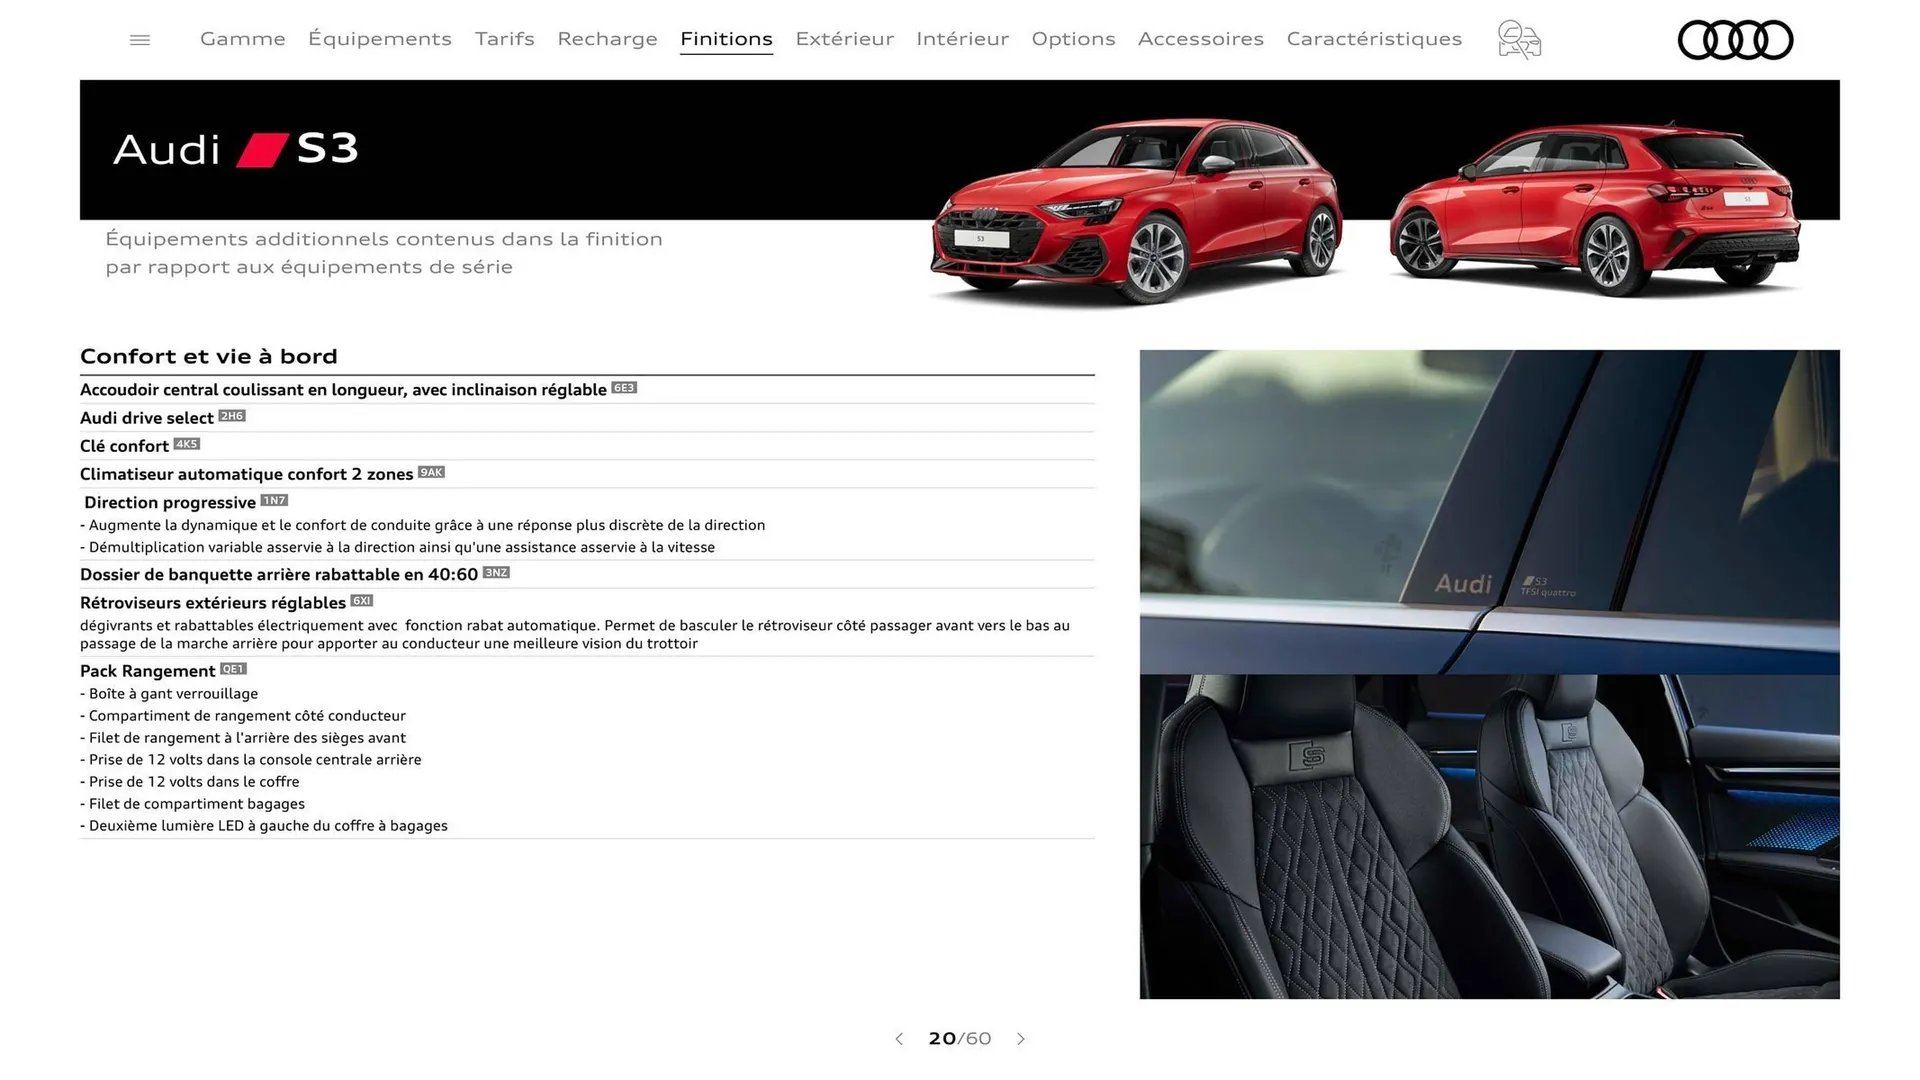
Task: Click the car search icon near top right
Action: point(1518,39)
